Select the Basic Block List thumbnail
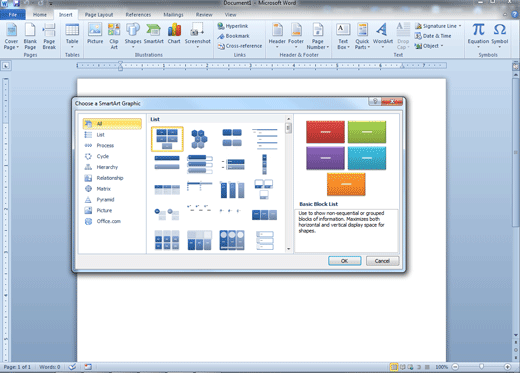 [167, 139]
